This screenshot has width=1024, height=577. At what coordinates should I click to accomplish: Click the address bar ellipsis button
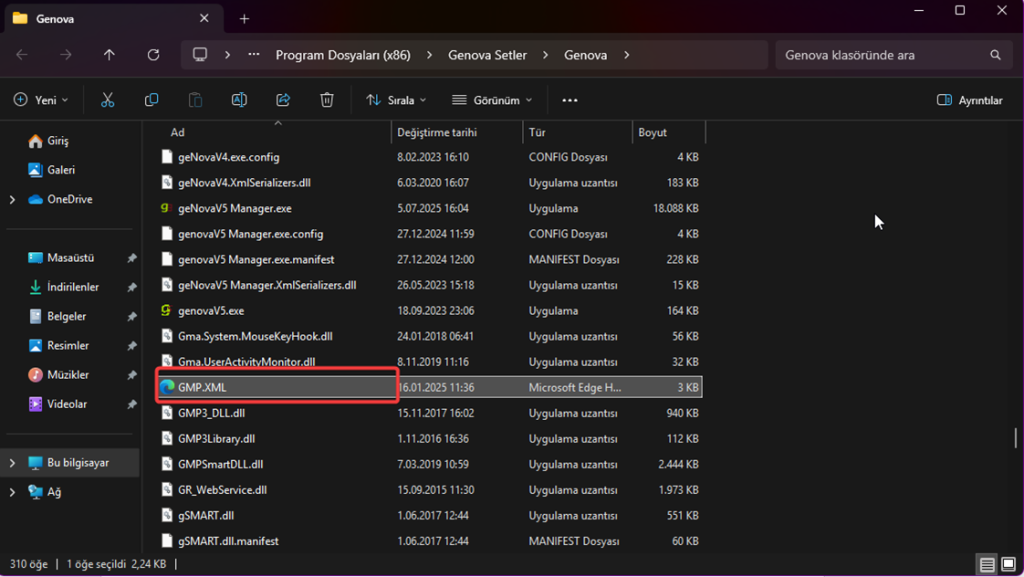pyautogui.click(x=253, y=55)
